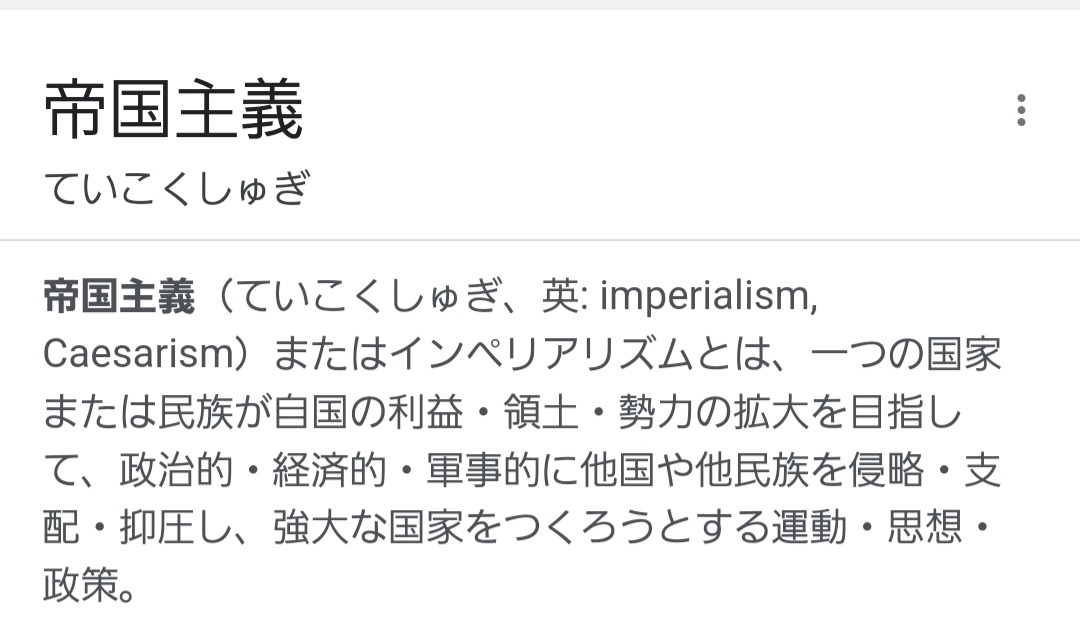The width and height of the screenshot is (1080, 638).
Task: Click the final word 政策 of the description
Action: click(x=81, y=585)
